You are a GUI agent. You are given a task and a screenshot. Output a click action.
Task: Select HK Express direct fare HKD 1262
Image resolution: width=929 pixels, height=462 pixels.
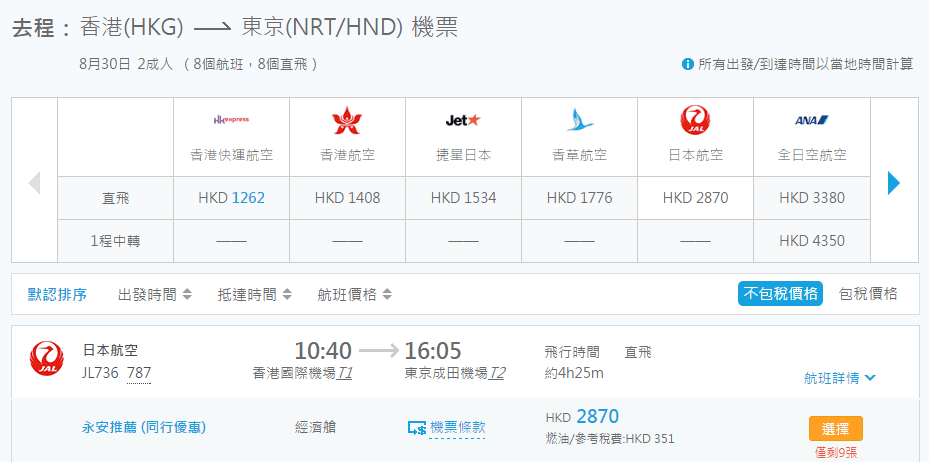point(231,198)
